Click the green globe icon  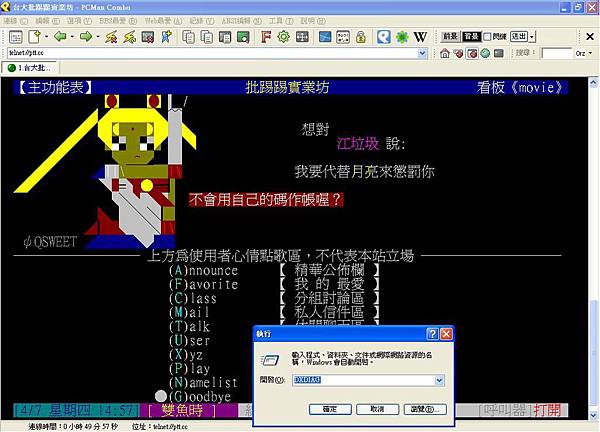[485, 53]
